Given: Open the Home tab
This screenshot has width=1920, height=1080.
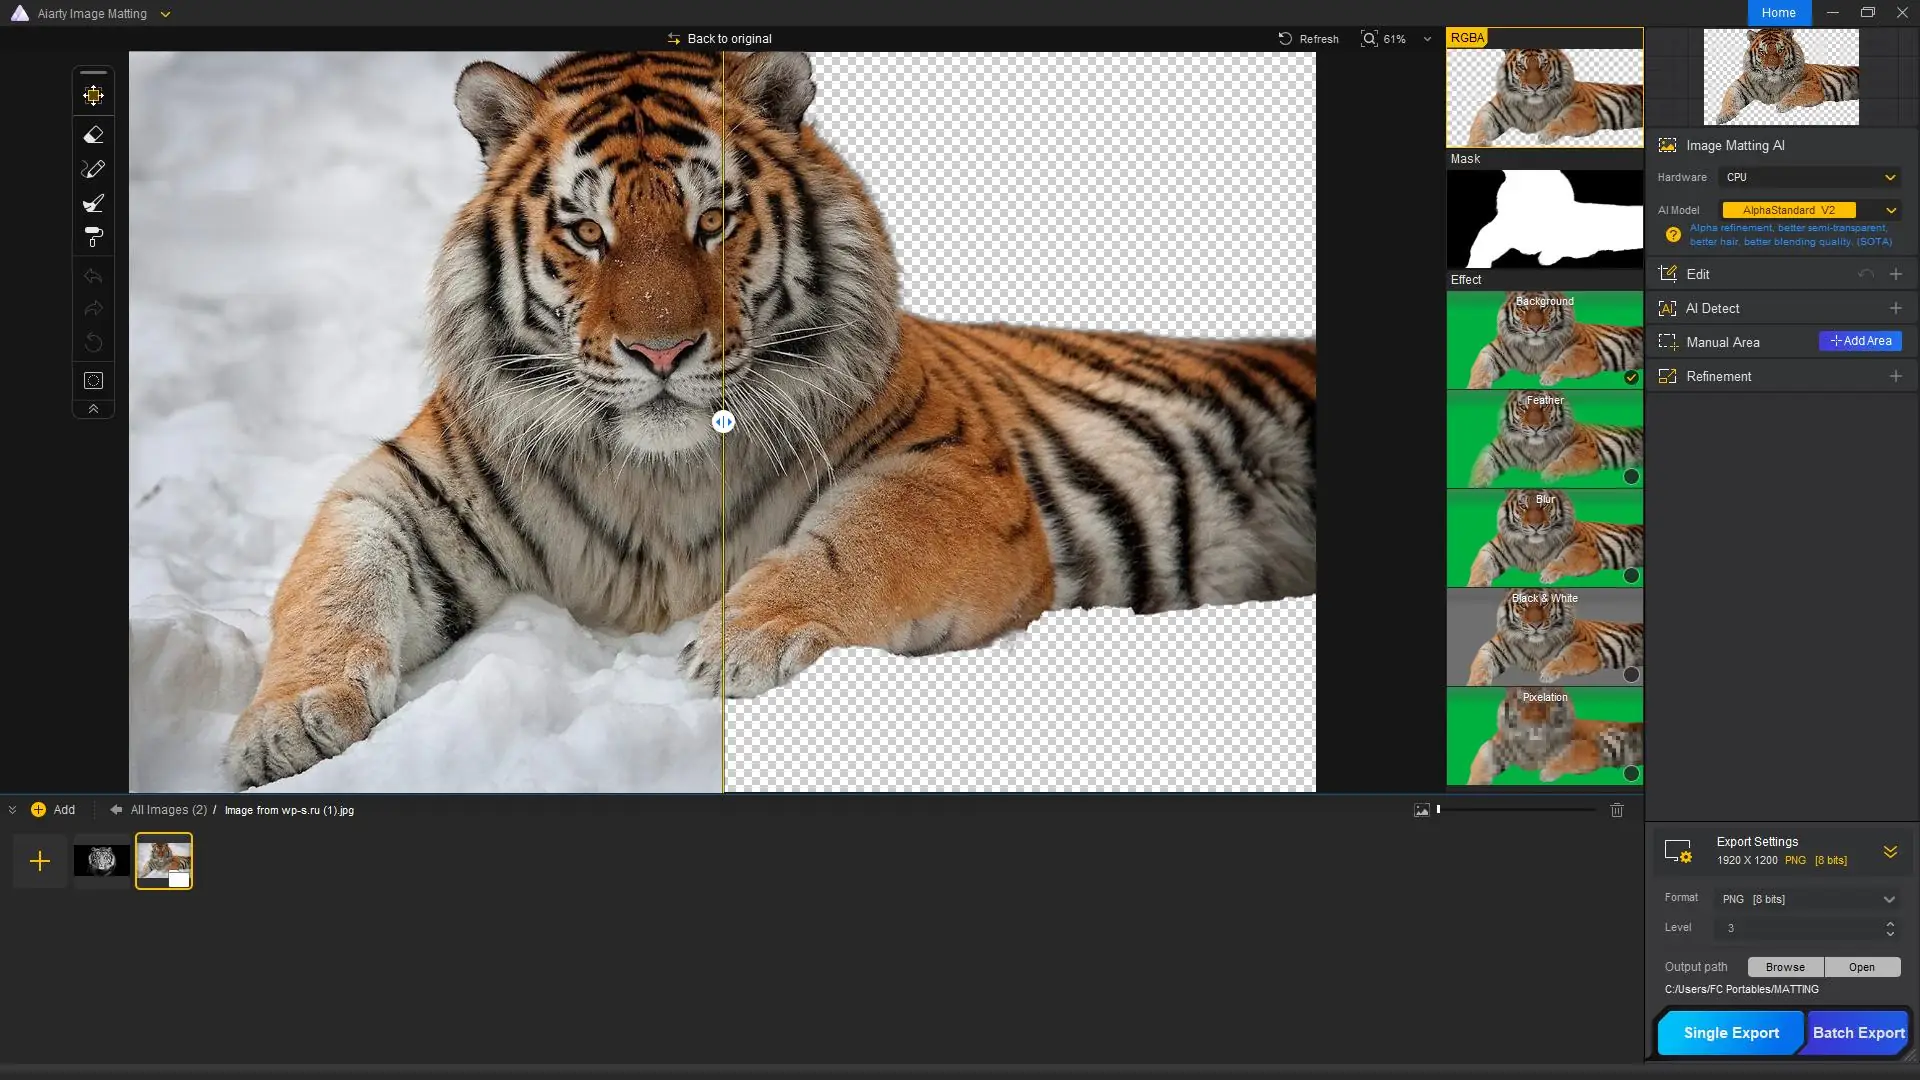Looking at the screenshot, I should click(x=1778, y=13).
